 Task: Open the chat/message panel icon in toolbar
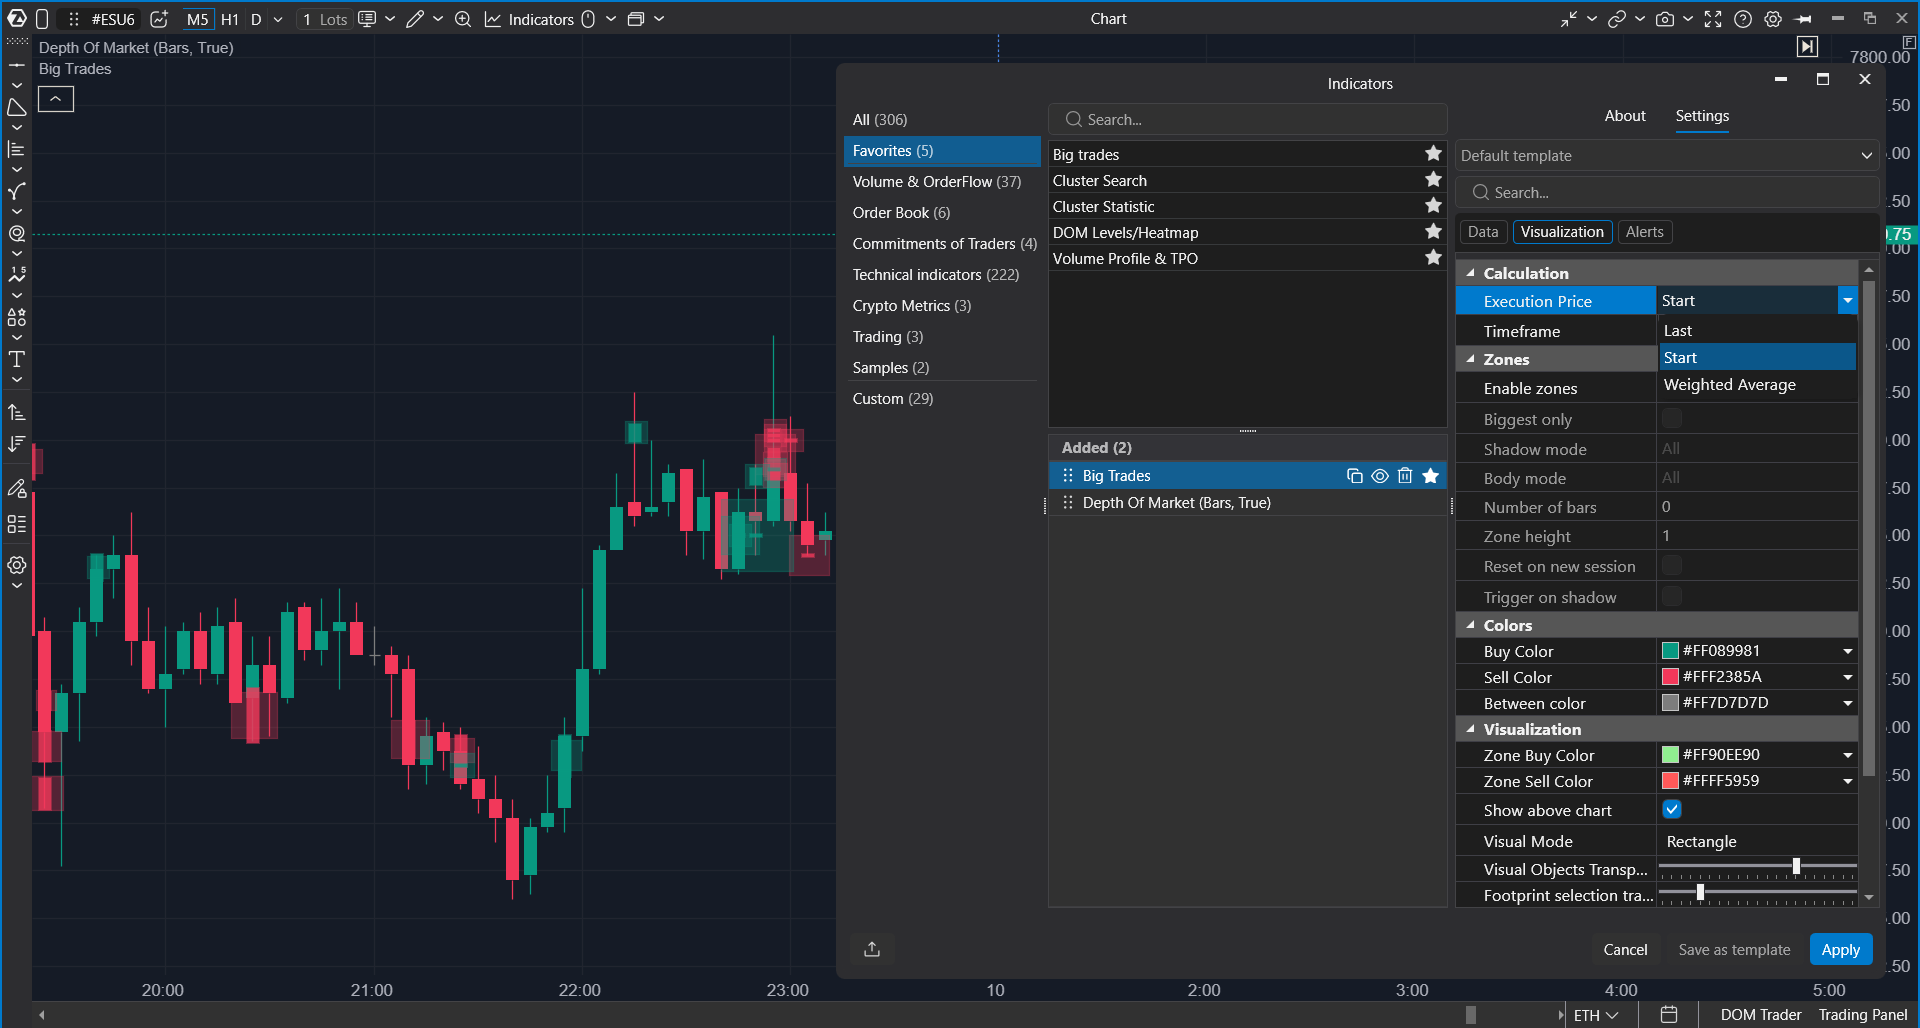click(367, 19)
